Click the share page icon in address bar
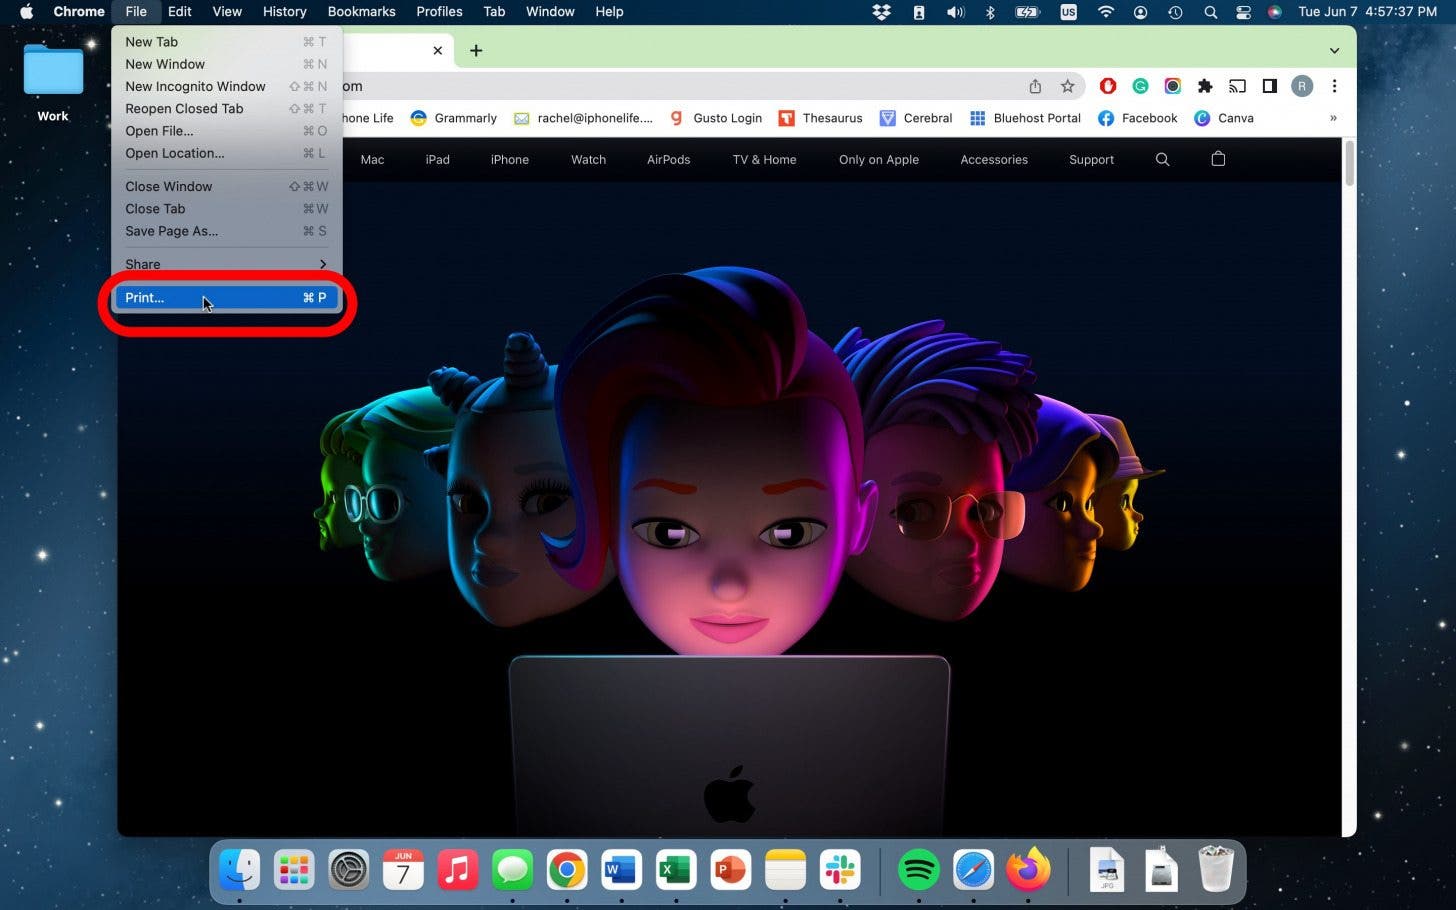This screenshot has height=910, width=1456. [1035, 86]
